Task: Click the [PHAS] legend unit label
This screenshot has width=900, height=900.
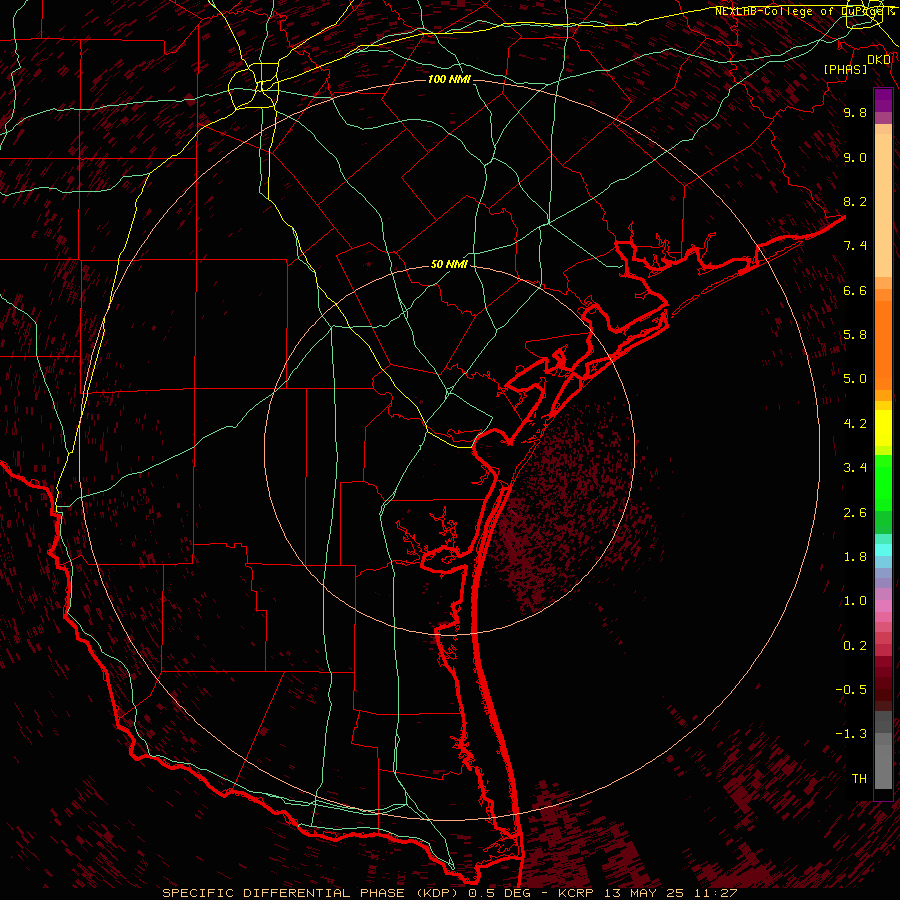Action: pos(845,69)
